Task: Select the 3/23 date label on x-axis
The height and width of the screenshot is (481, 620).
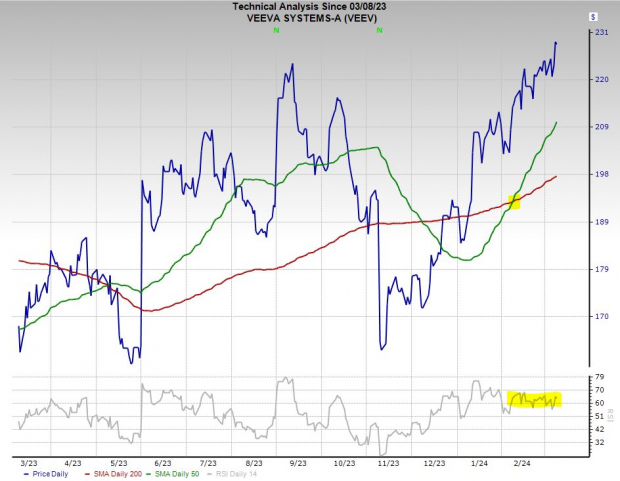Action: coord(28,463)
